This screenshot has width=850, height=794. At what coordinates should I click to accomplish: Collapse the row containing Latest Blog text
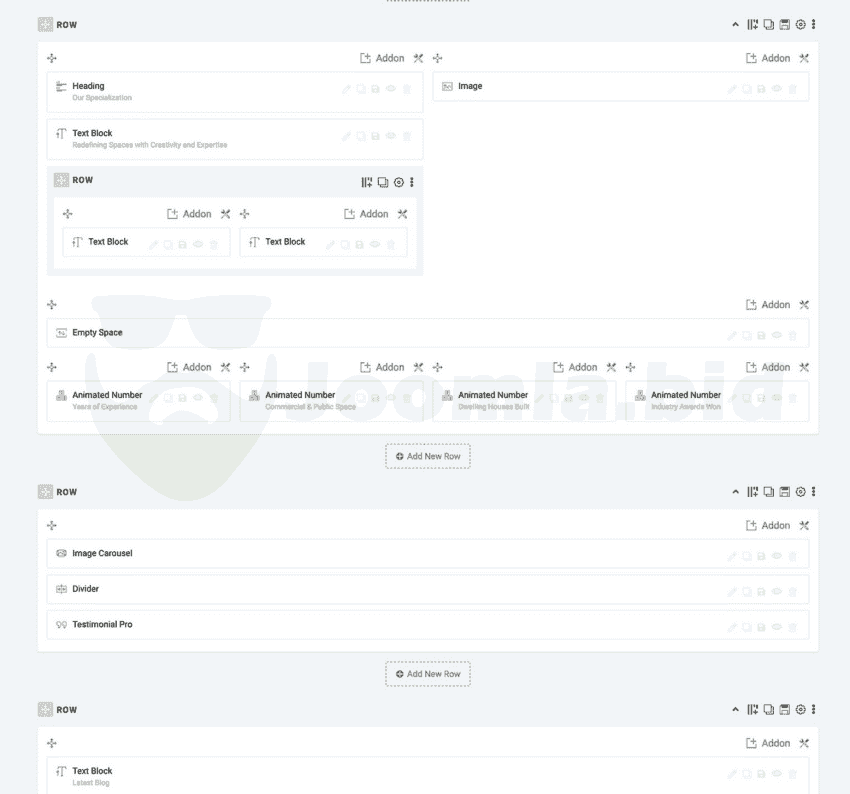pos(736,710)
